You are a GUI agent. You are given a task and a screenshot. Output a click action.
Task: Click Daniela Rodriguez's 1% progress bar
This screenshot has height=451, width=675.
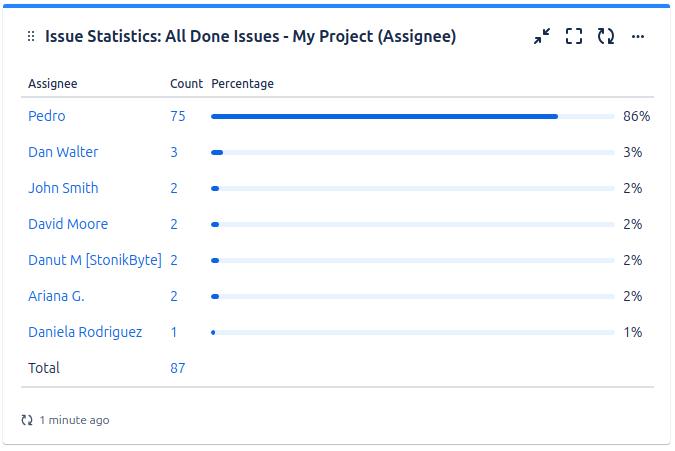coord(412,333)
